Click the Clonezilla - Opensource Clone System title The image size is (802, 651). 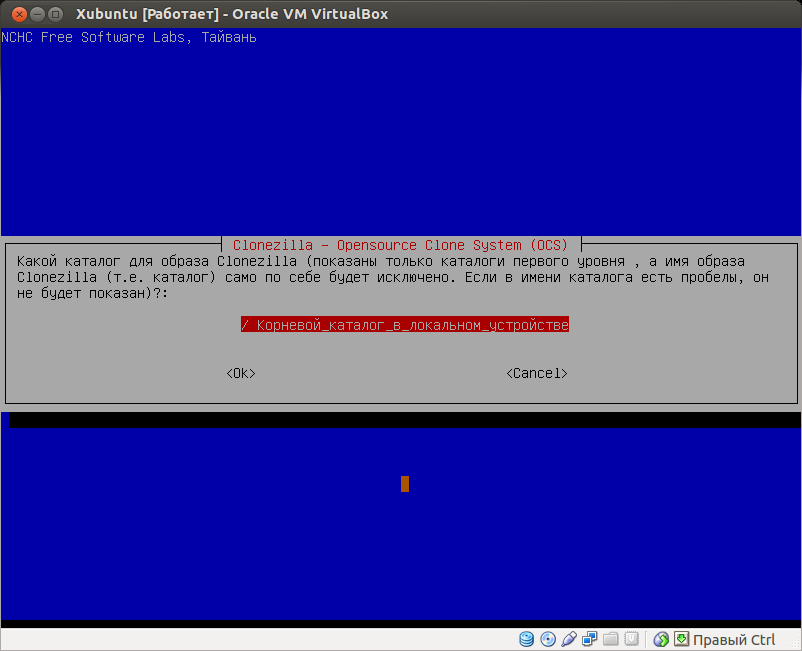[x=400, y=245]
